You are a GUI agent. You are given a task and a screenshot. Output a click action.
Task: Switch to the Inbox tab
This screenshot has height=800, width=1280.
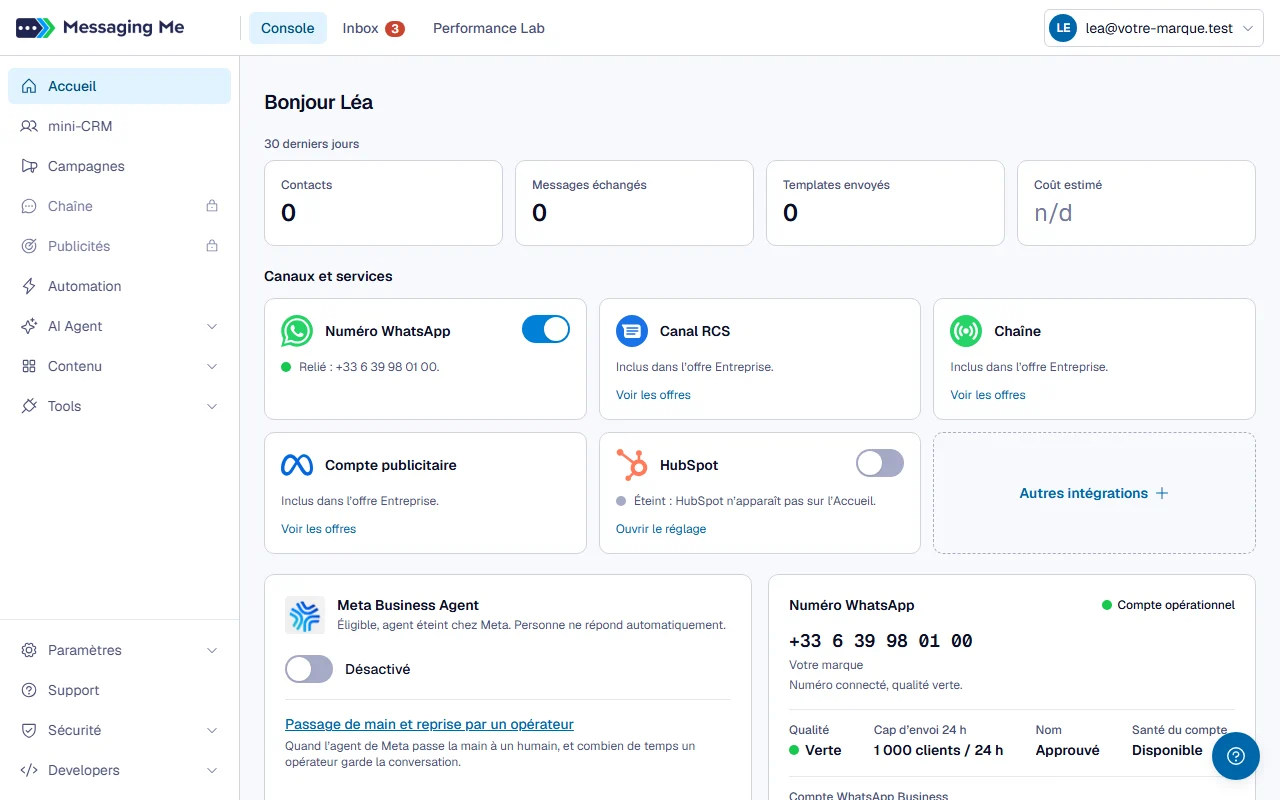tap(373, 28)
